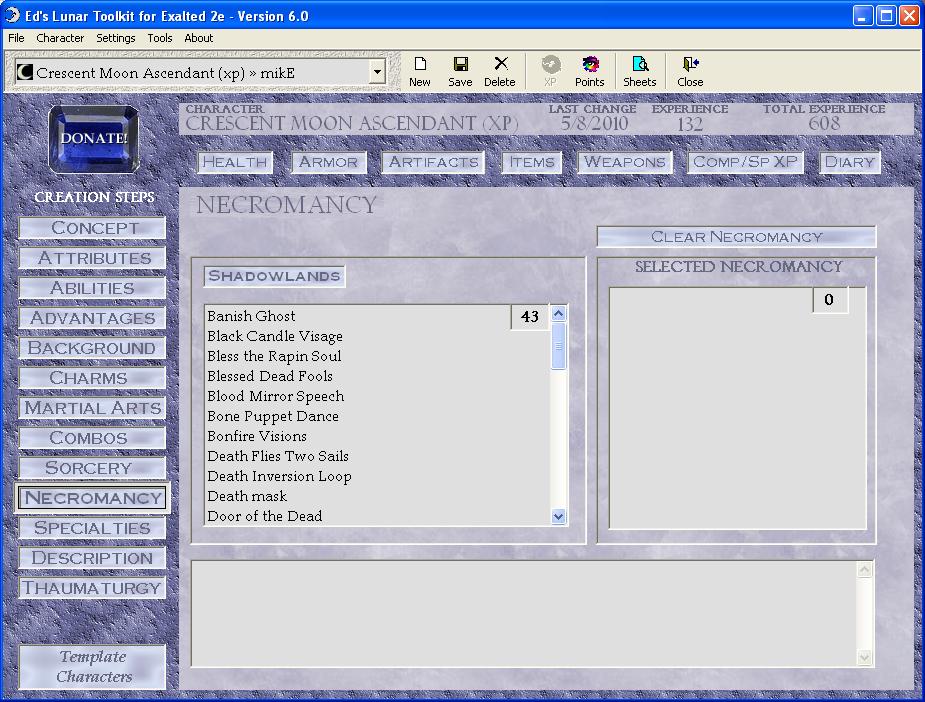The image size is (925, 702).
Task: Click spell list scroll up arrow
Action: [x=558, y=313]
